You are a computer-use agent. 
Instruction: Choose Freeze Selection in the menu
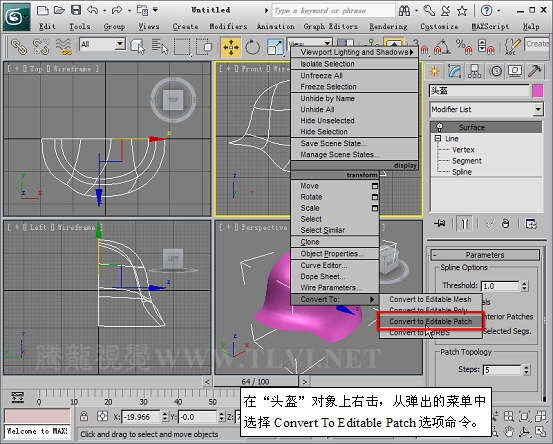pyautogui.click(x=354, y=87)
